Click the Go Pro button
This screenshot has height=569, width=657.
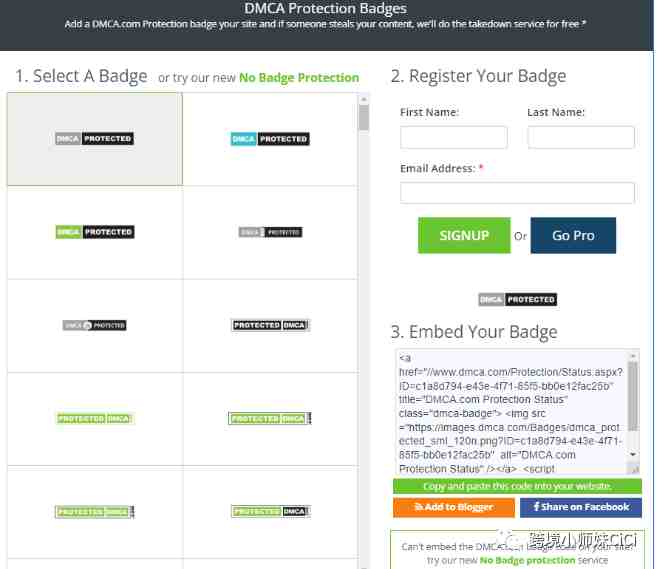pyautogui.click(x=573, y=235)
